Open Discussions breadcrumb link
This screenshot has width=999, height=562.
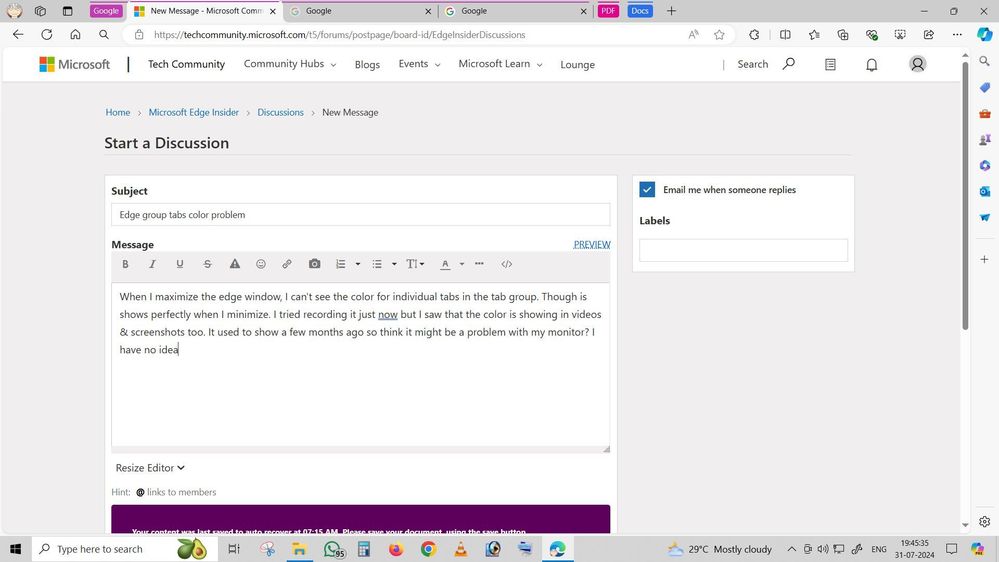(x=280, y=112)
